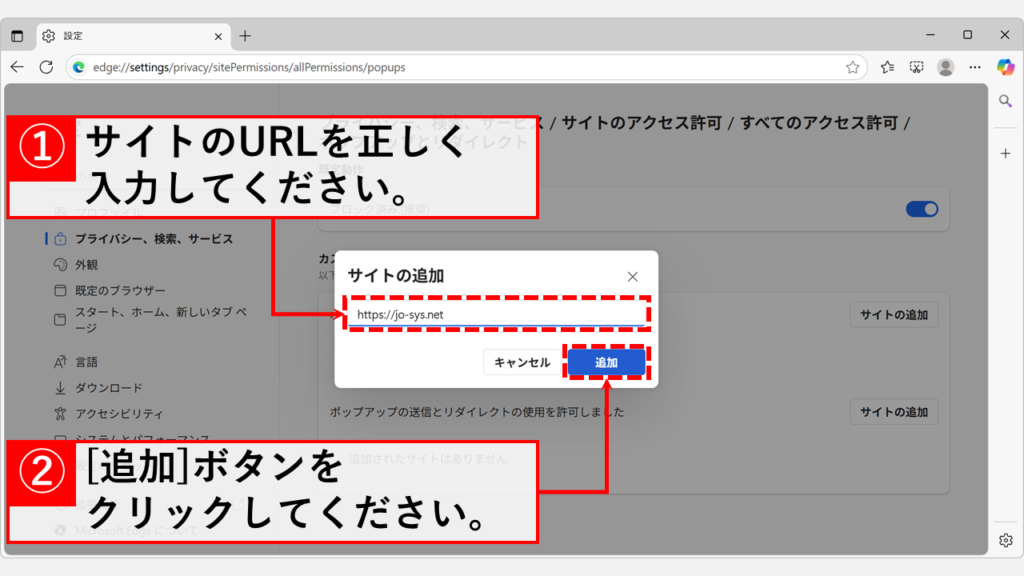Select the 設定 browser tab
The height and width of the screenshot is (576, 1024).
point(133,36)
